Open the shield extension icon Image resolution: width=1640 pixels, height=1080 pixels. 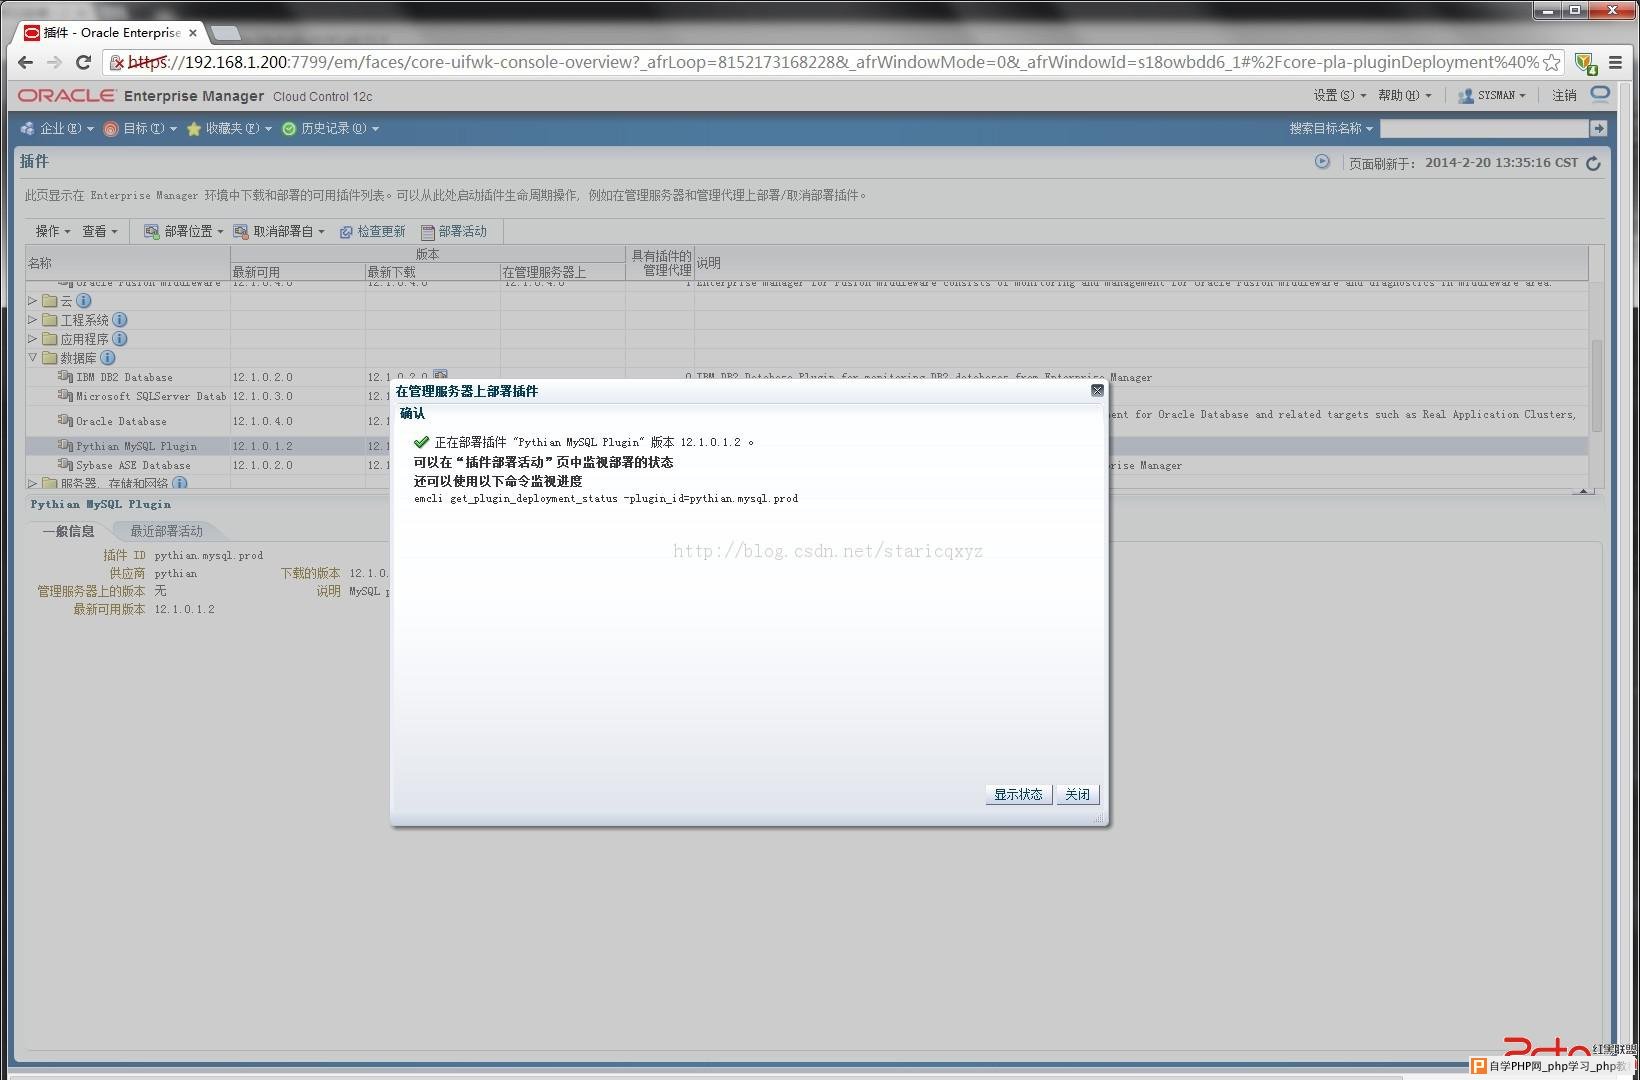click(x=1585, y=63)
